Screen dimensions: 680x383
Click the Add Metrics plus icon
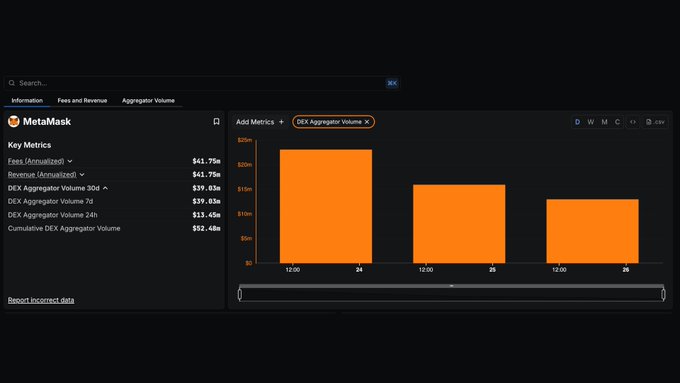pos(281,122)
